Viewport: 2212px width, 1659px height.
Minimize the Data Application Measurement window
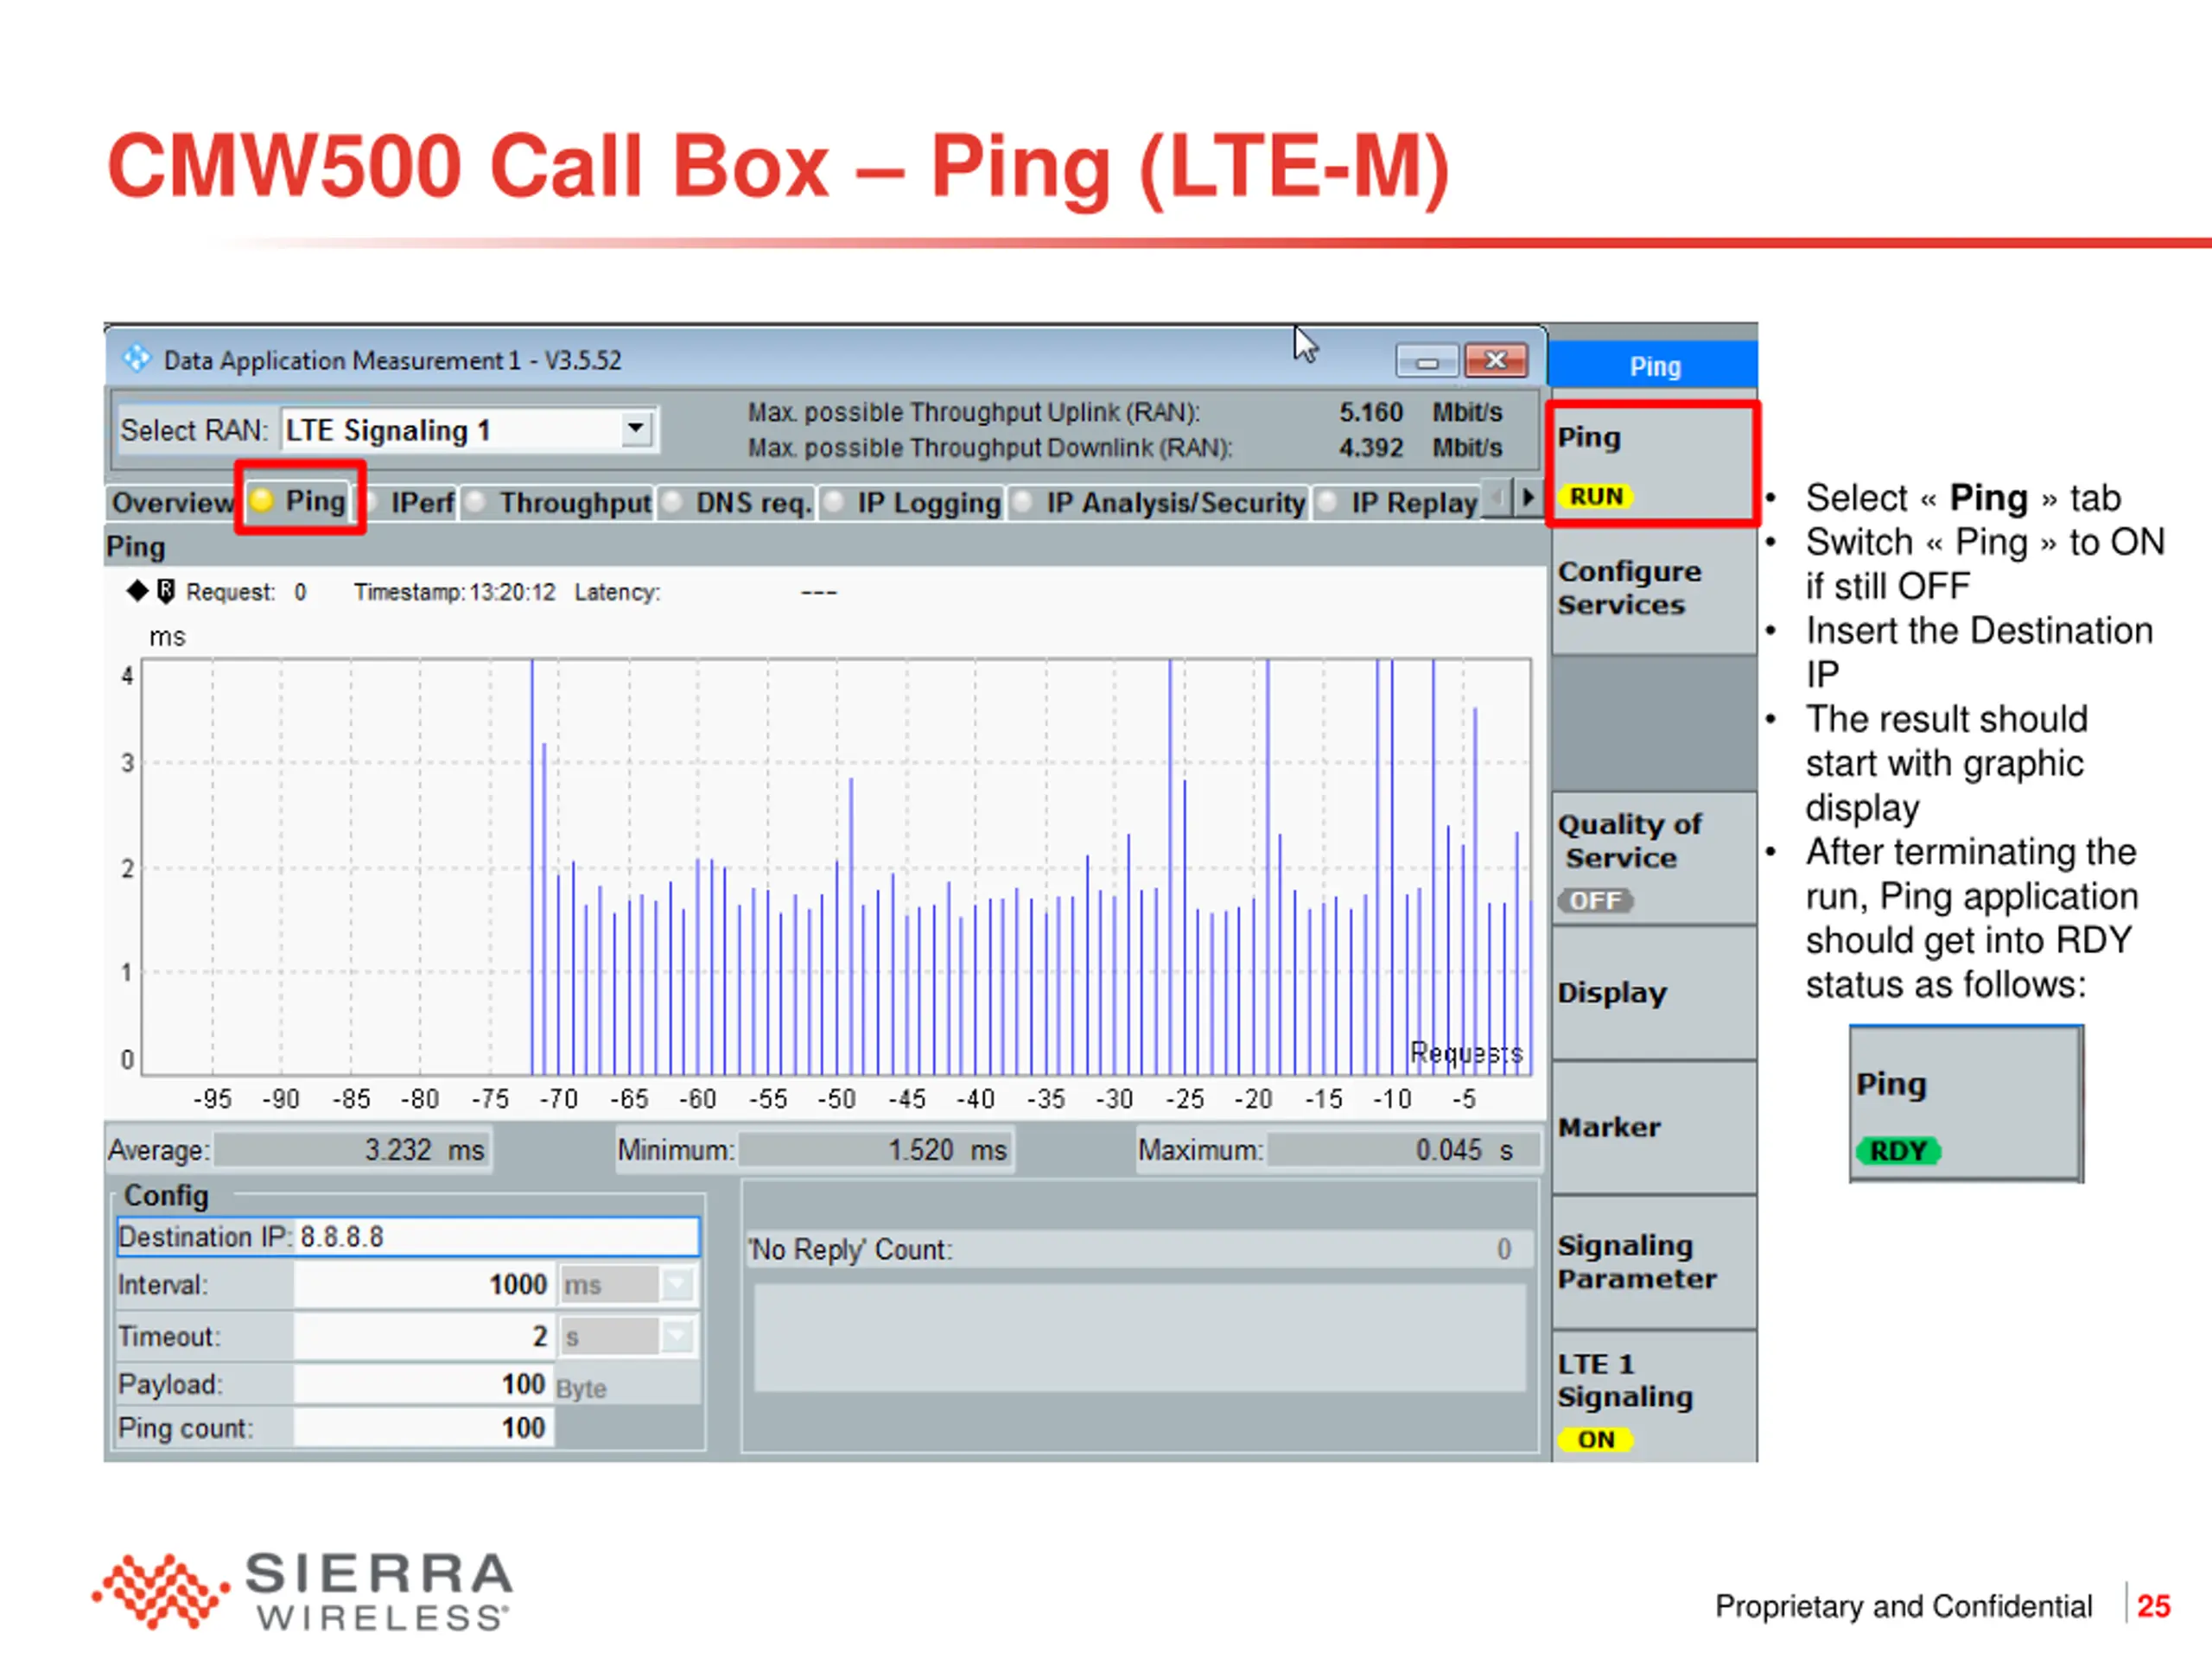[x=1427, y=360]
